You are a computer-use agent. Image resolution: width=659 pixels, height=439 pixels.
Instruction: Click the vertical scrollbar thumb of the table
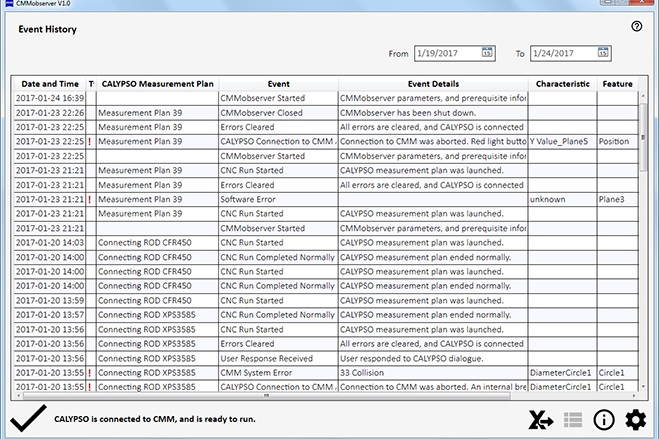(x=643, y=137)
